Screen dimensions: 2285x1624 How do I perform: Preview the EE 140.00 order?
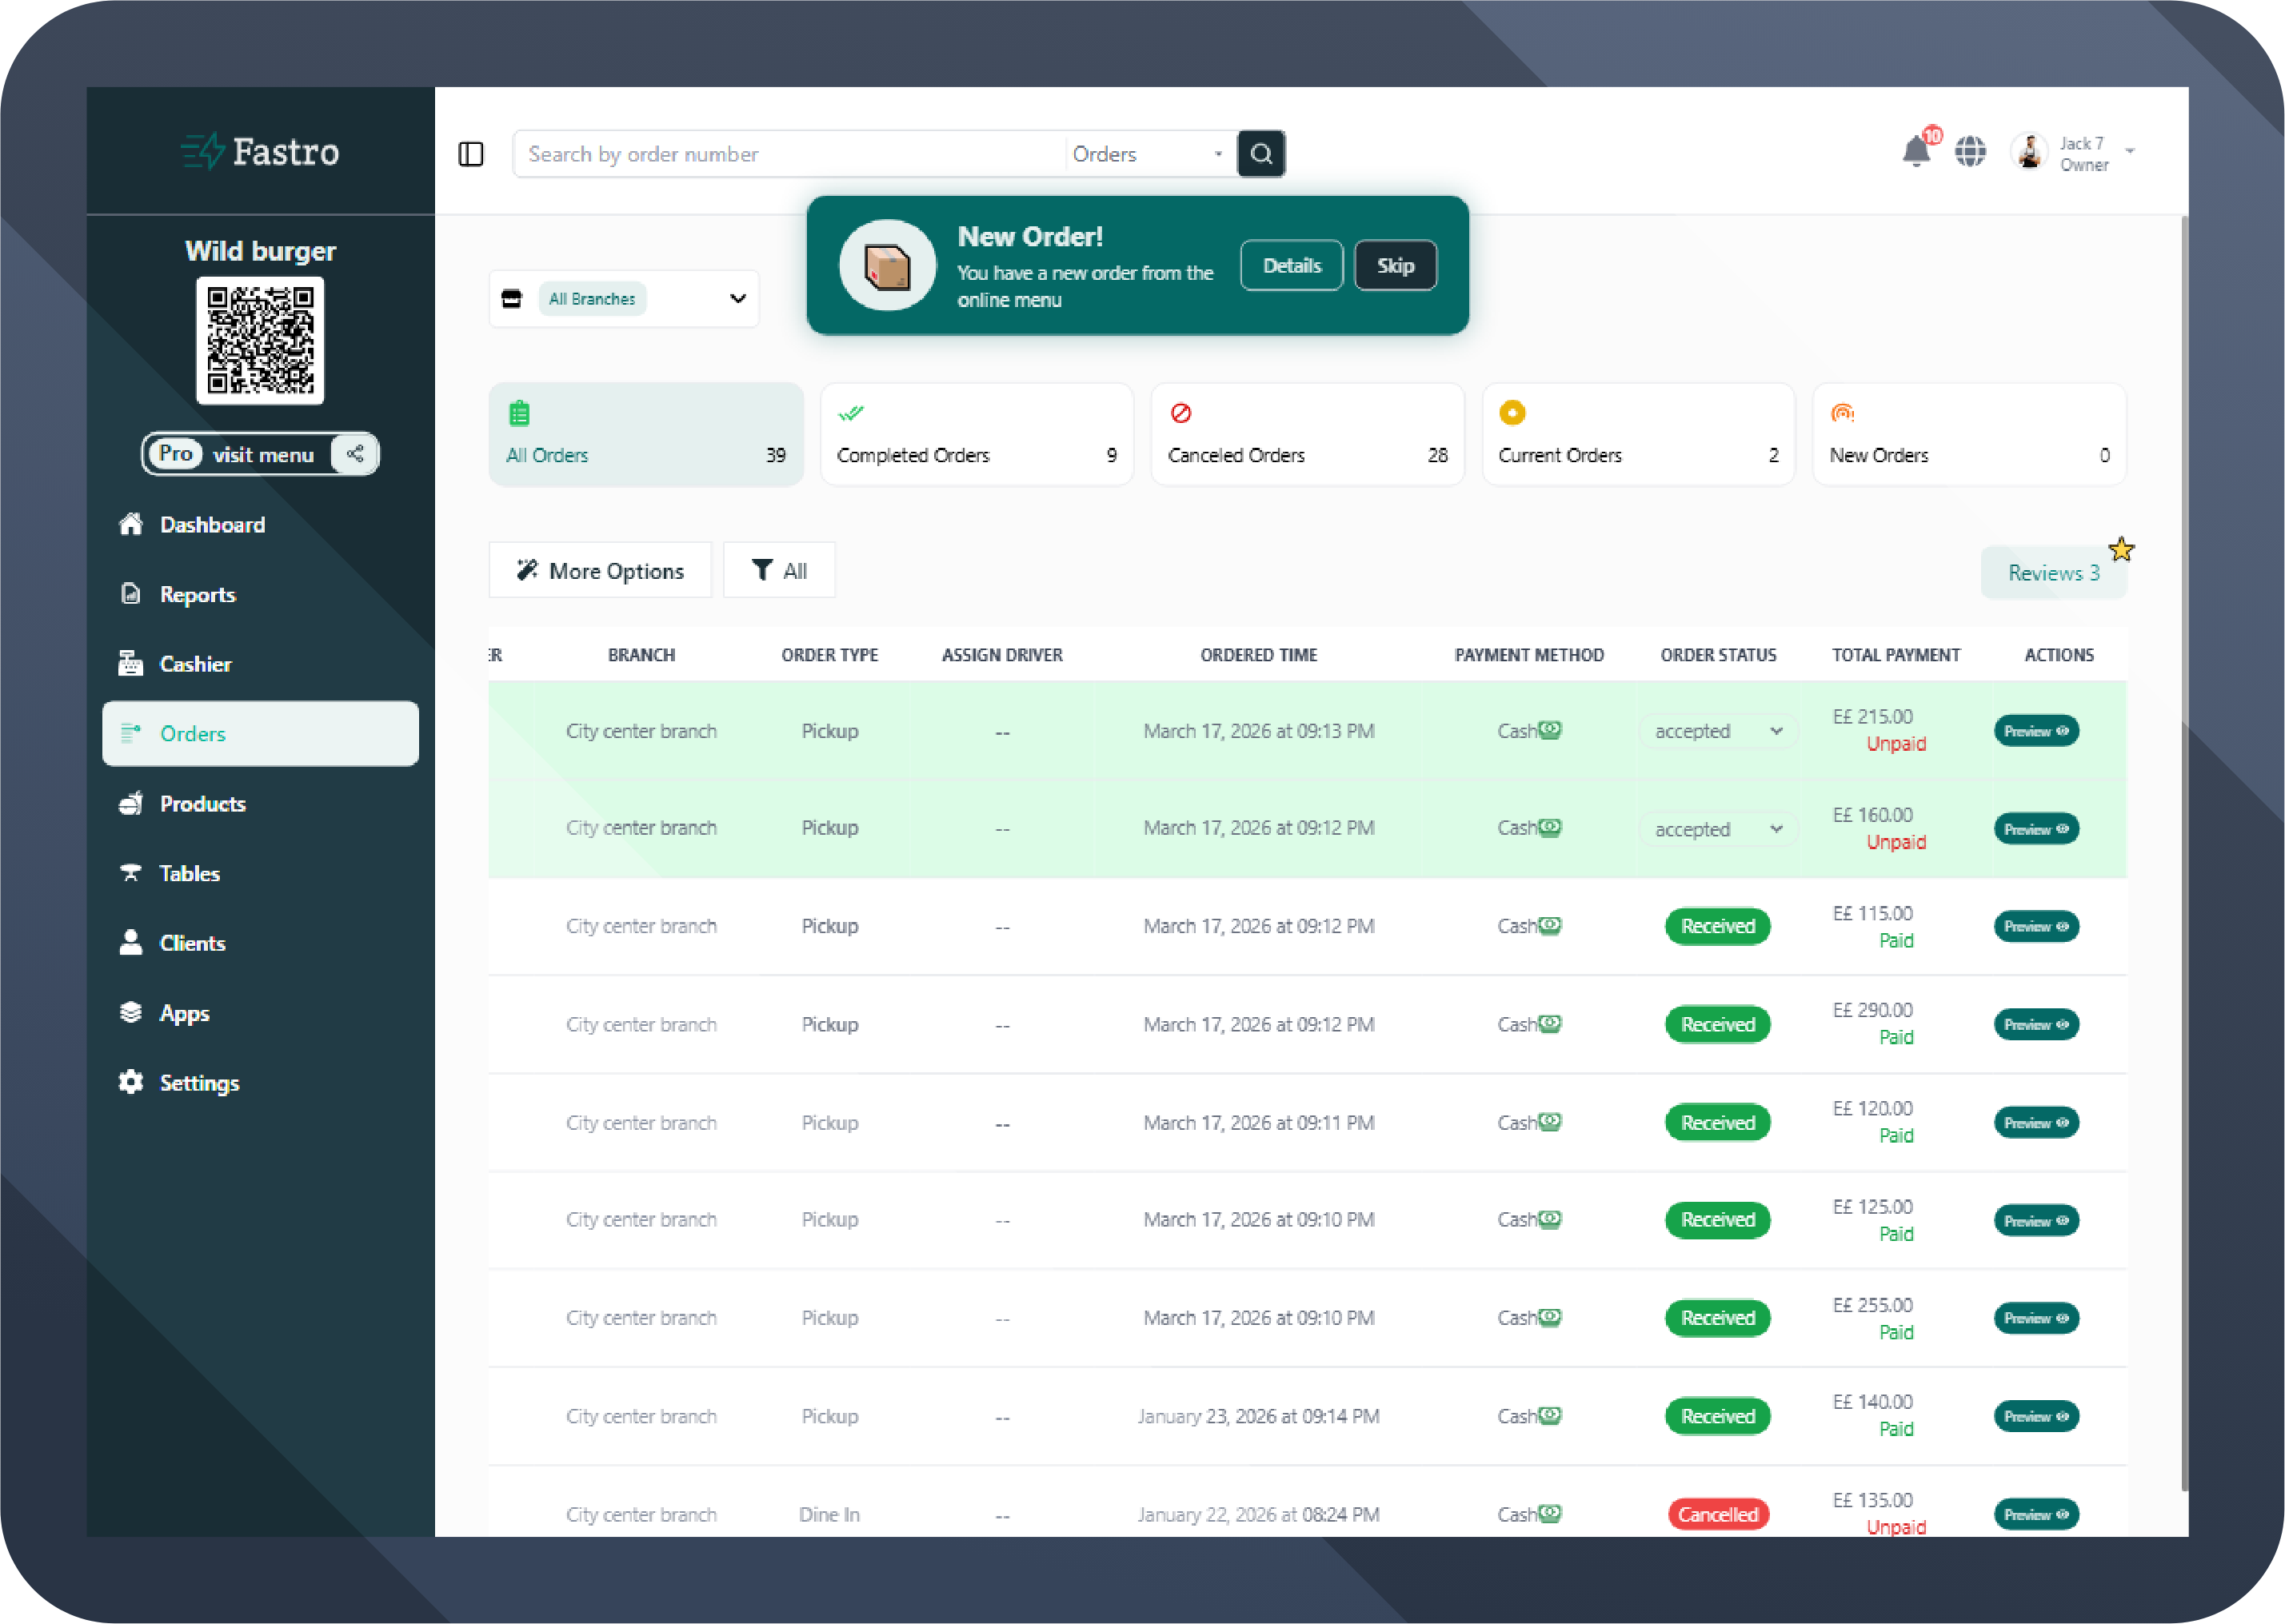2036,1417
